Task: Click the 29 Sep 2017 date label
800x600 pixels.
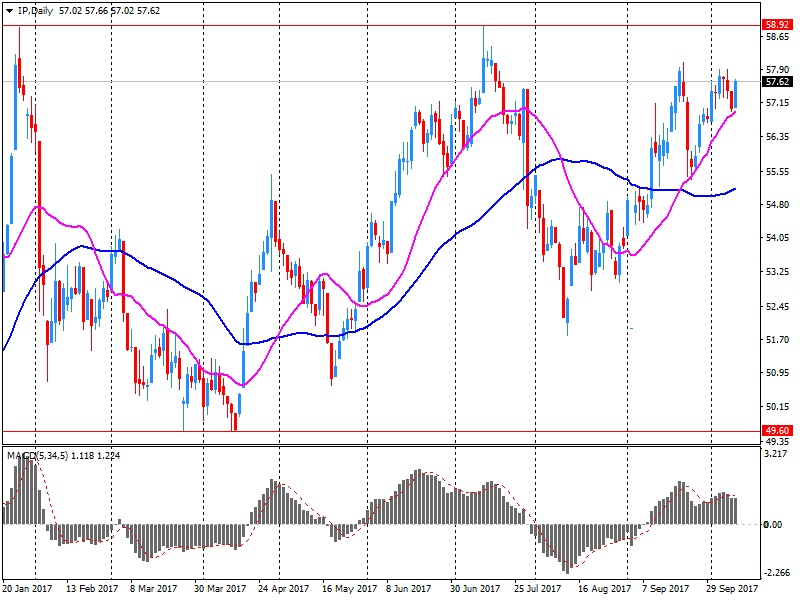Action: 732,589
